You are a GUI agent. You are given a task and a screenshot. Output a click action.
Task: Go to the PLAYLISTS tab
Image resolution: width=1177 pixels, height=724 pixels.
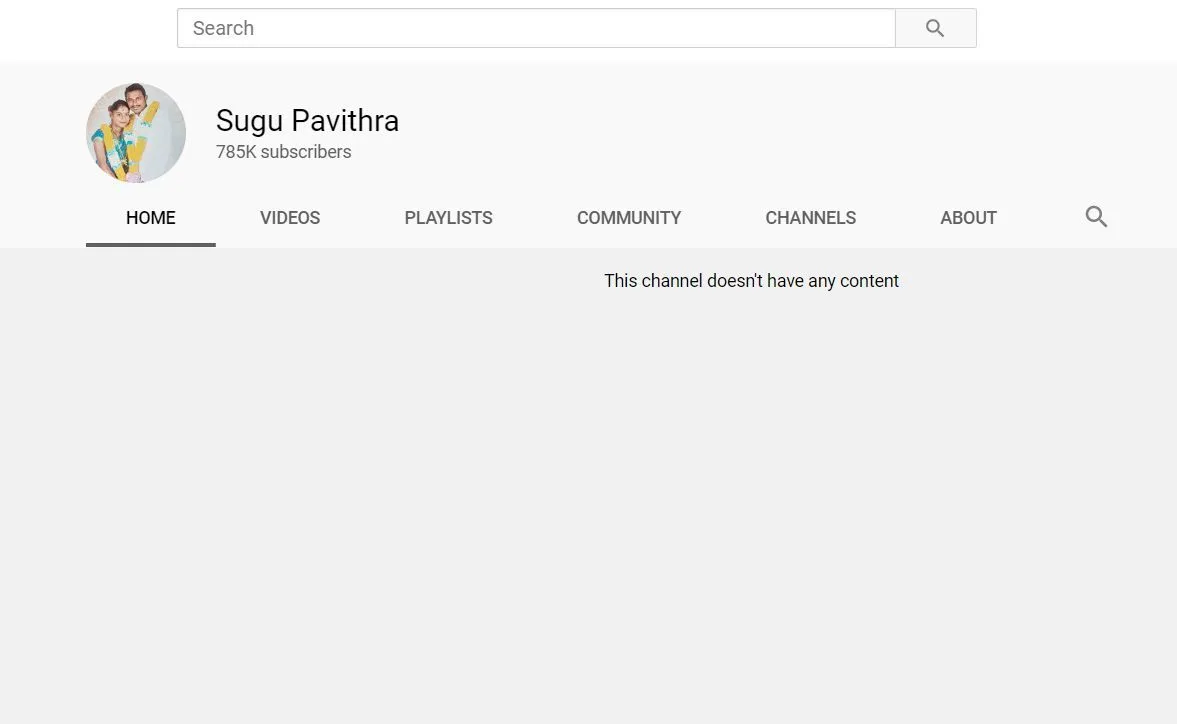(x=448, y=218)
